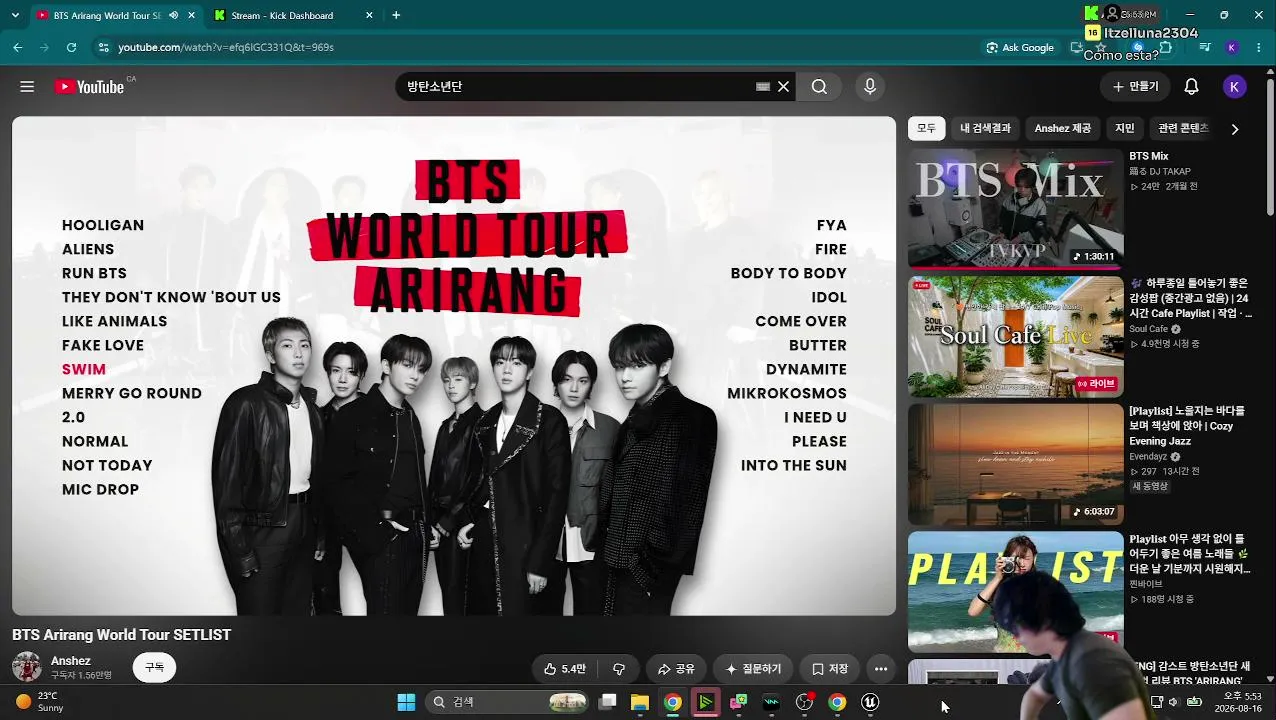Image resolution: width=1276 pixels, height=720 pixels.
Task: Close the Kick Dashboard tab
Action: (369, 15)
